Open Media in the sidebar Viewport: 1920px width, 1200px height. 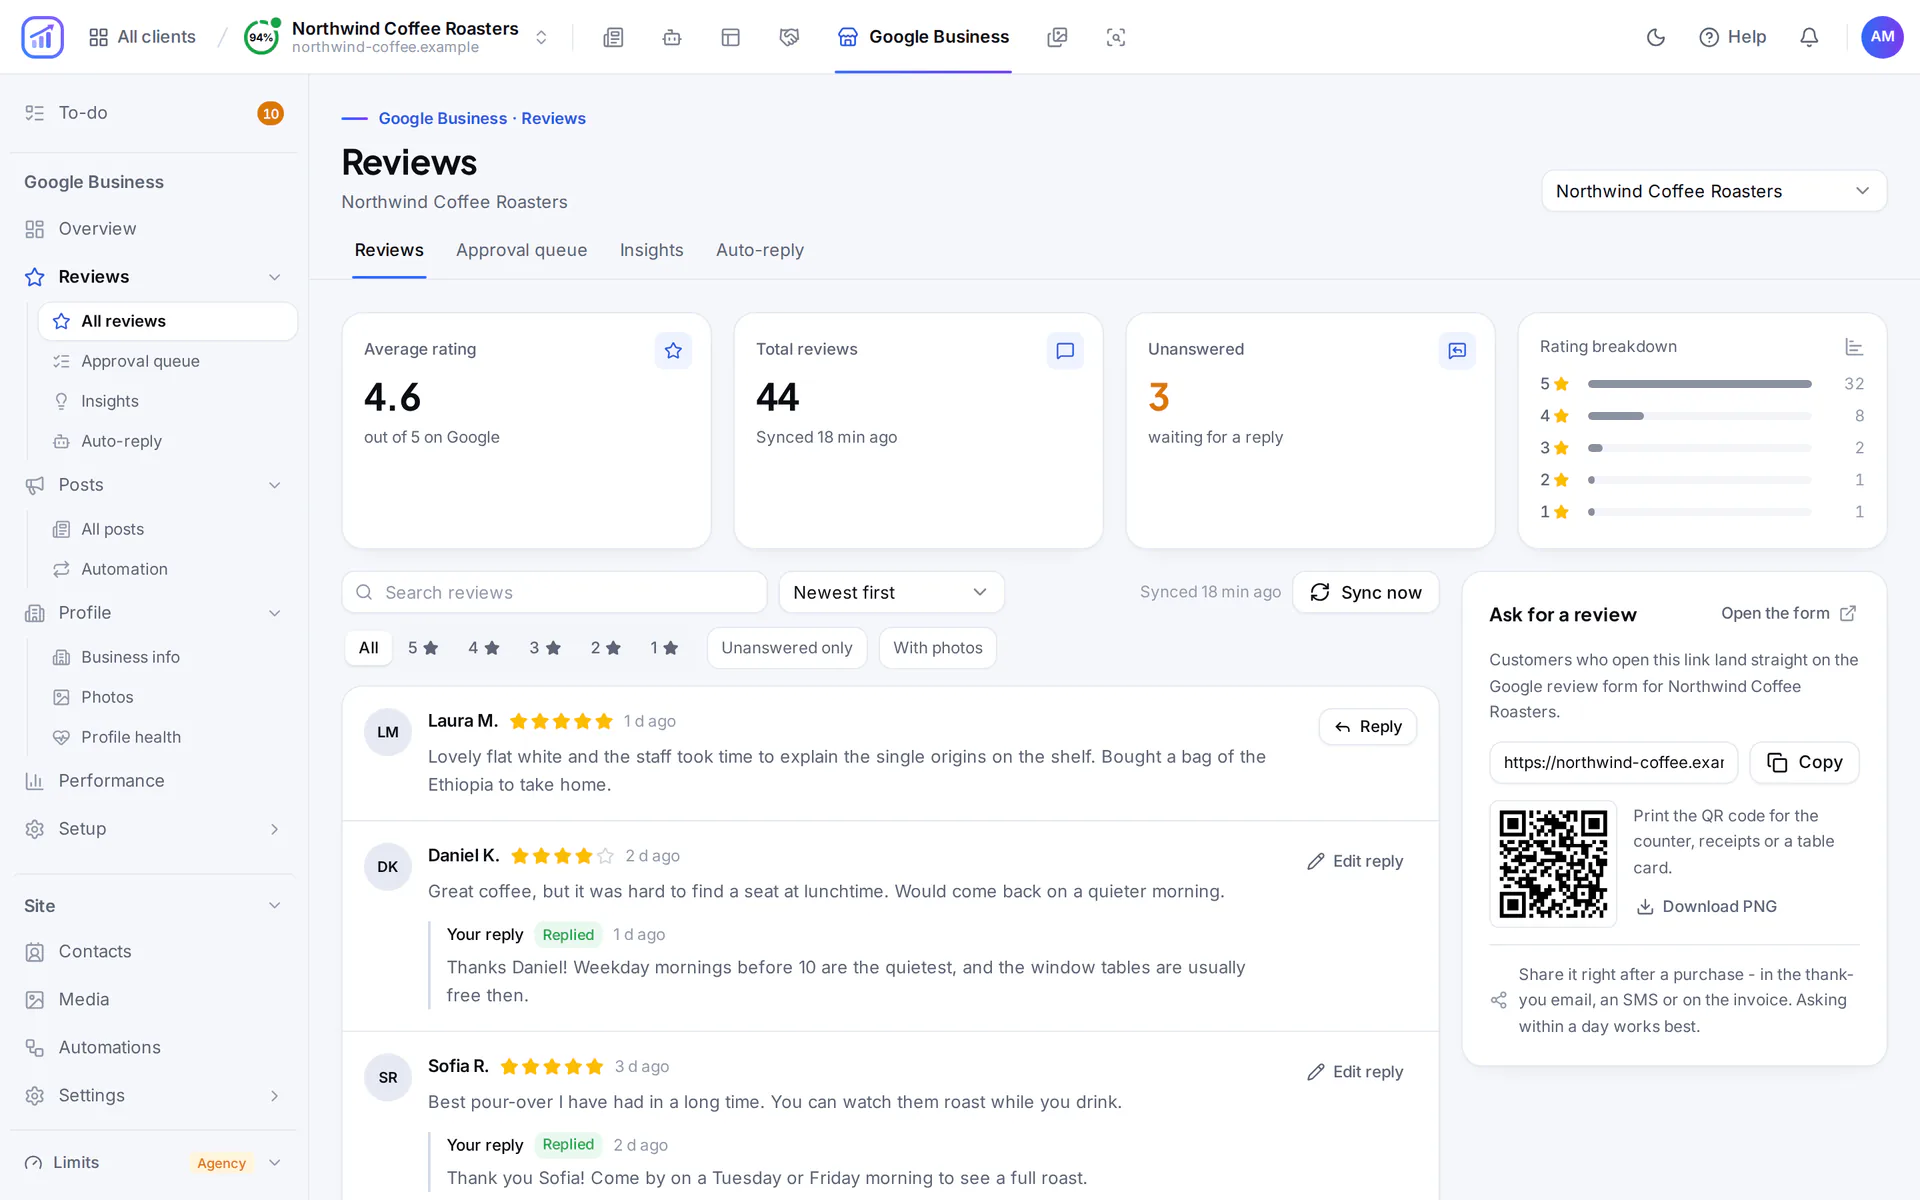tap(154, 1000)
